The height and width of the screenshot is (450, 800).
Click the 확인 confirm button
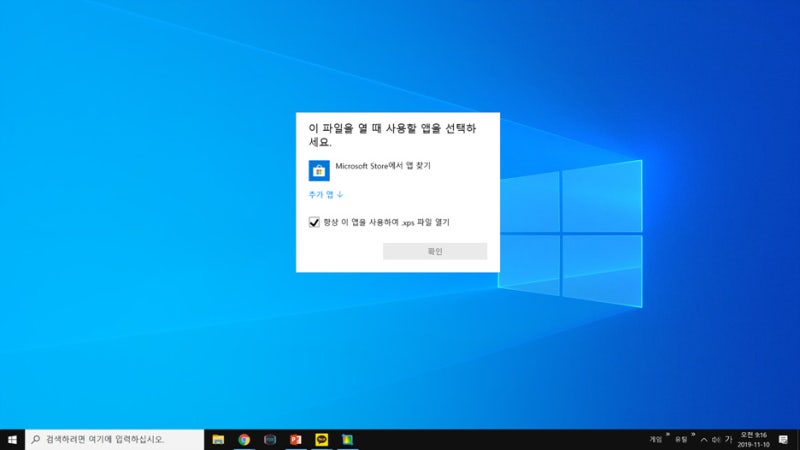click(x=435, y=251)
